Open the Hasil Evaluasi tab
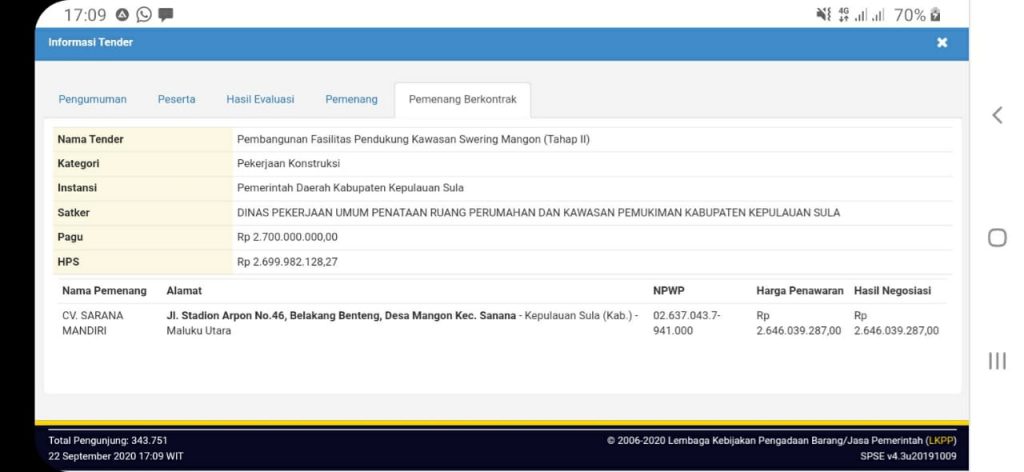 [260, 99]
